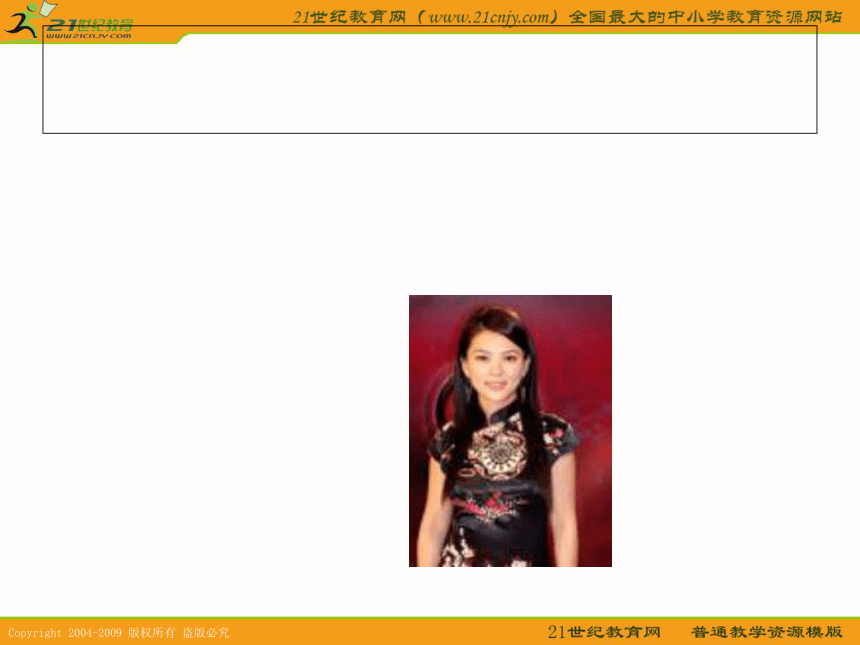Click inside the empty title text box
860x645 pixels.
(430, 80)
